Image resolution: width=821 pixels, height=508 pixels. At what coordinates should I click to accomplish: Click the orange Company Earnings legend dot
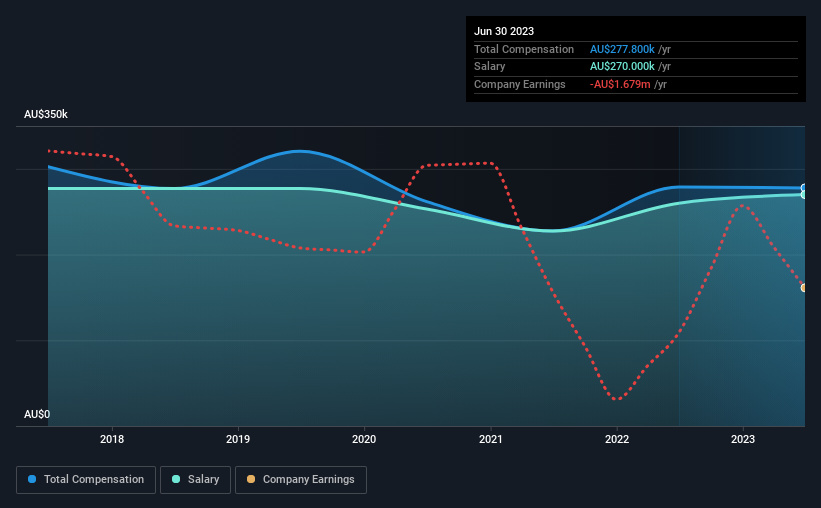click(x=251, y=479)
